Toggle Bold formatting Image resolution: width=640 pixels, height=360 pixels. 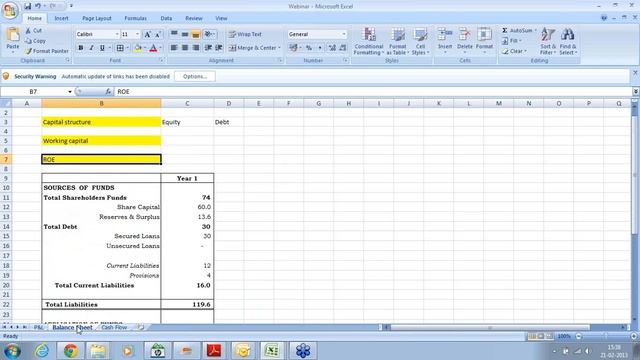pos(80,48)
